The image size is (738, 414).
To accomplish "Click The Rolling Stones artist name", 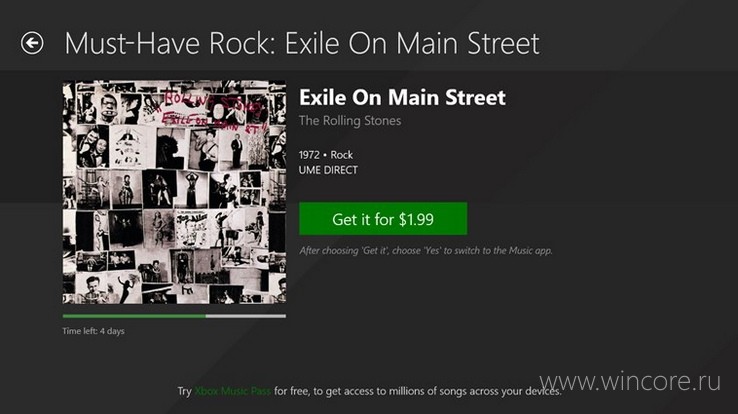I will (350, 121).
